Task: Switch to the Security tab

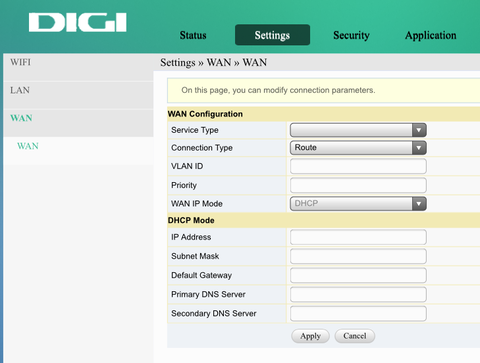Action: [351, 35]
